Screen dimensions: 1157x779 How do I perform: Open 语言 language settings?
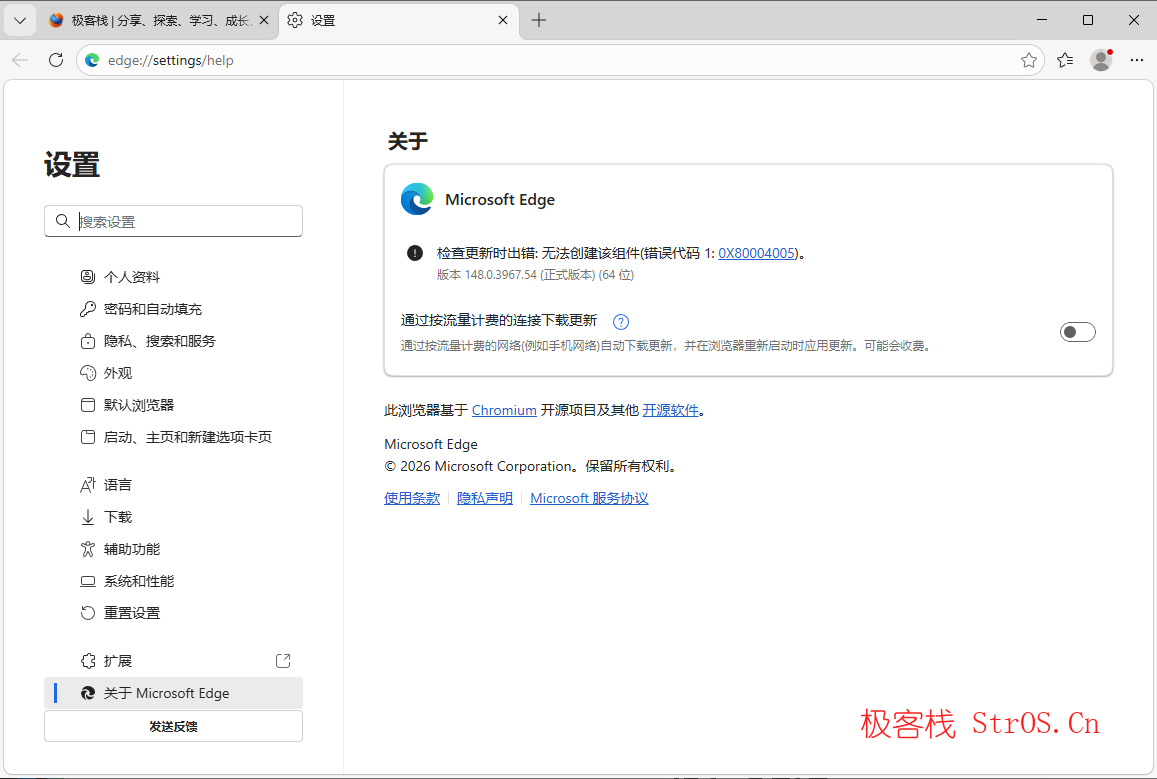[173, 485]
